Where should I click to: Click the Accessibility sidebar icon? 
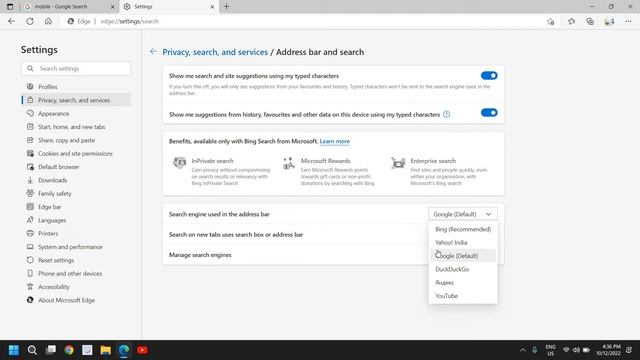pos(30,287)
